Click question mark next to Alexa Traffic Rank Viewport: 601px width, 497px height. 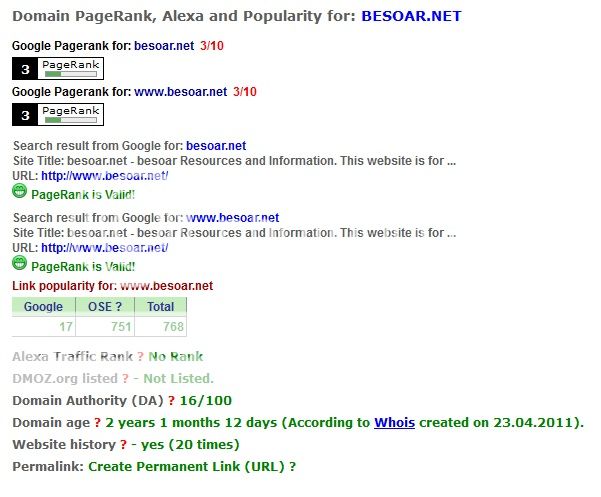pos(140,357)
